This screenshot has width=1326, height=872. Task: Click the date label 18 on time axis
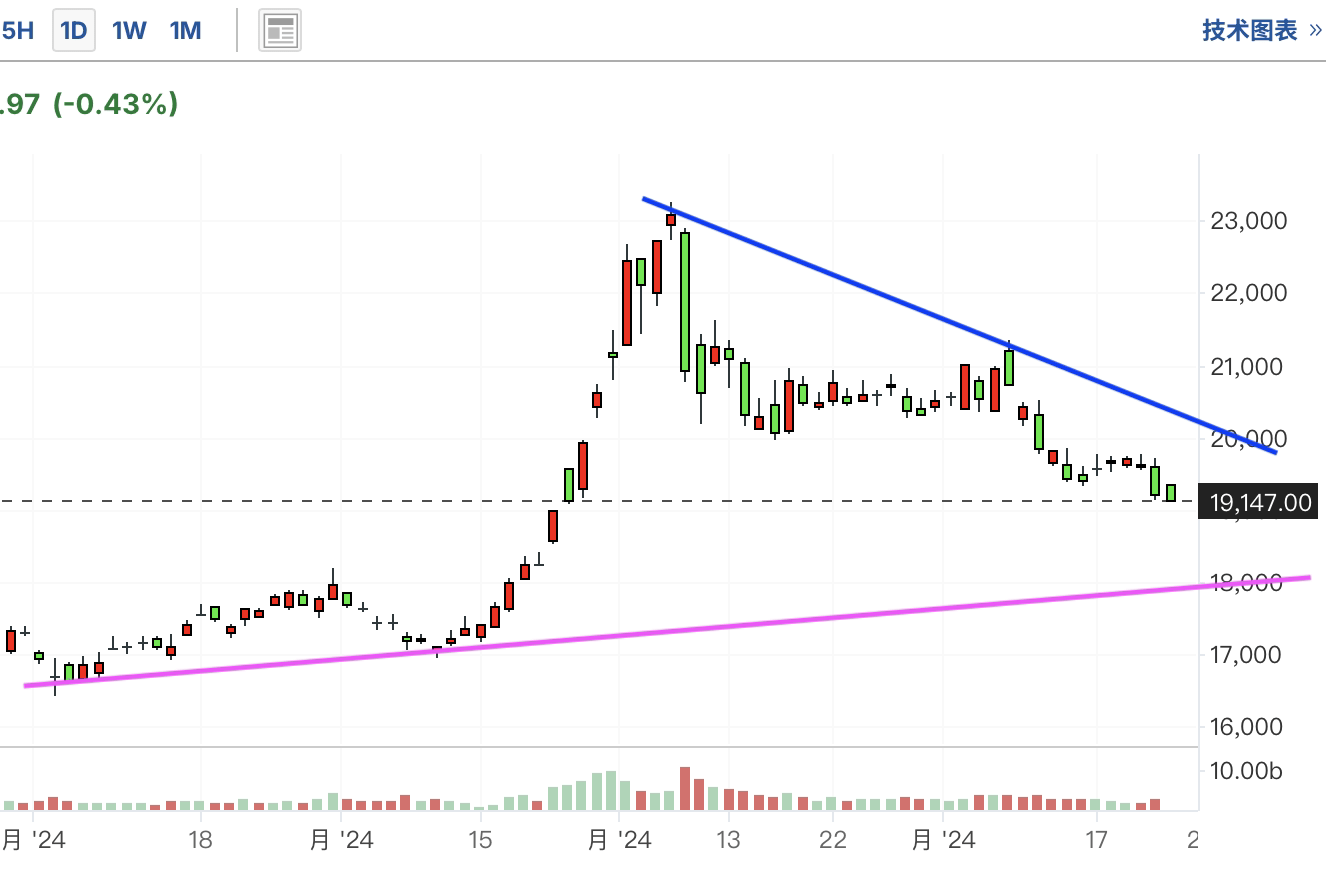(x=200, y=840)
